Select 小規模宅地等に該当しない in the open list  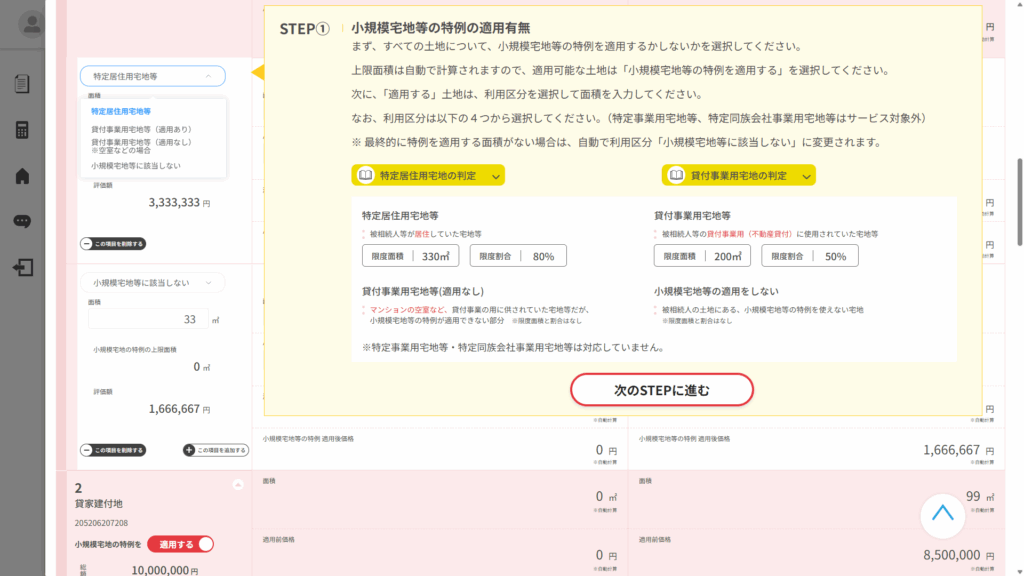click(x=136, y=166)
